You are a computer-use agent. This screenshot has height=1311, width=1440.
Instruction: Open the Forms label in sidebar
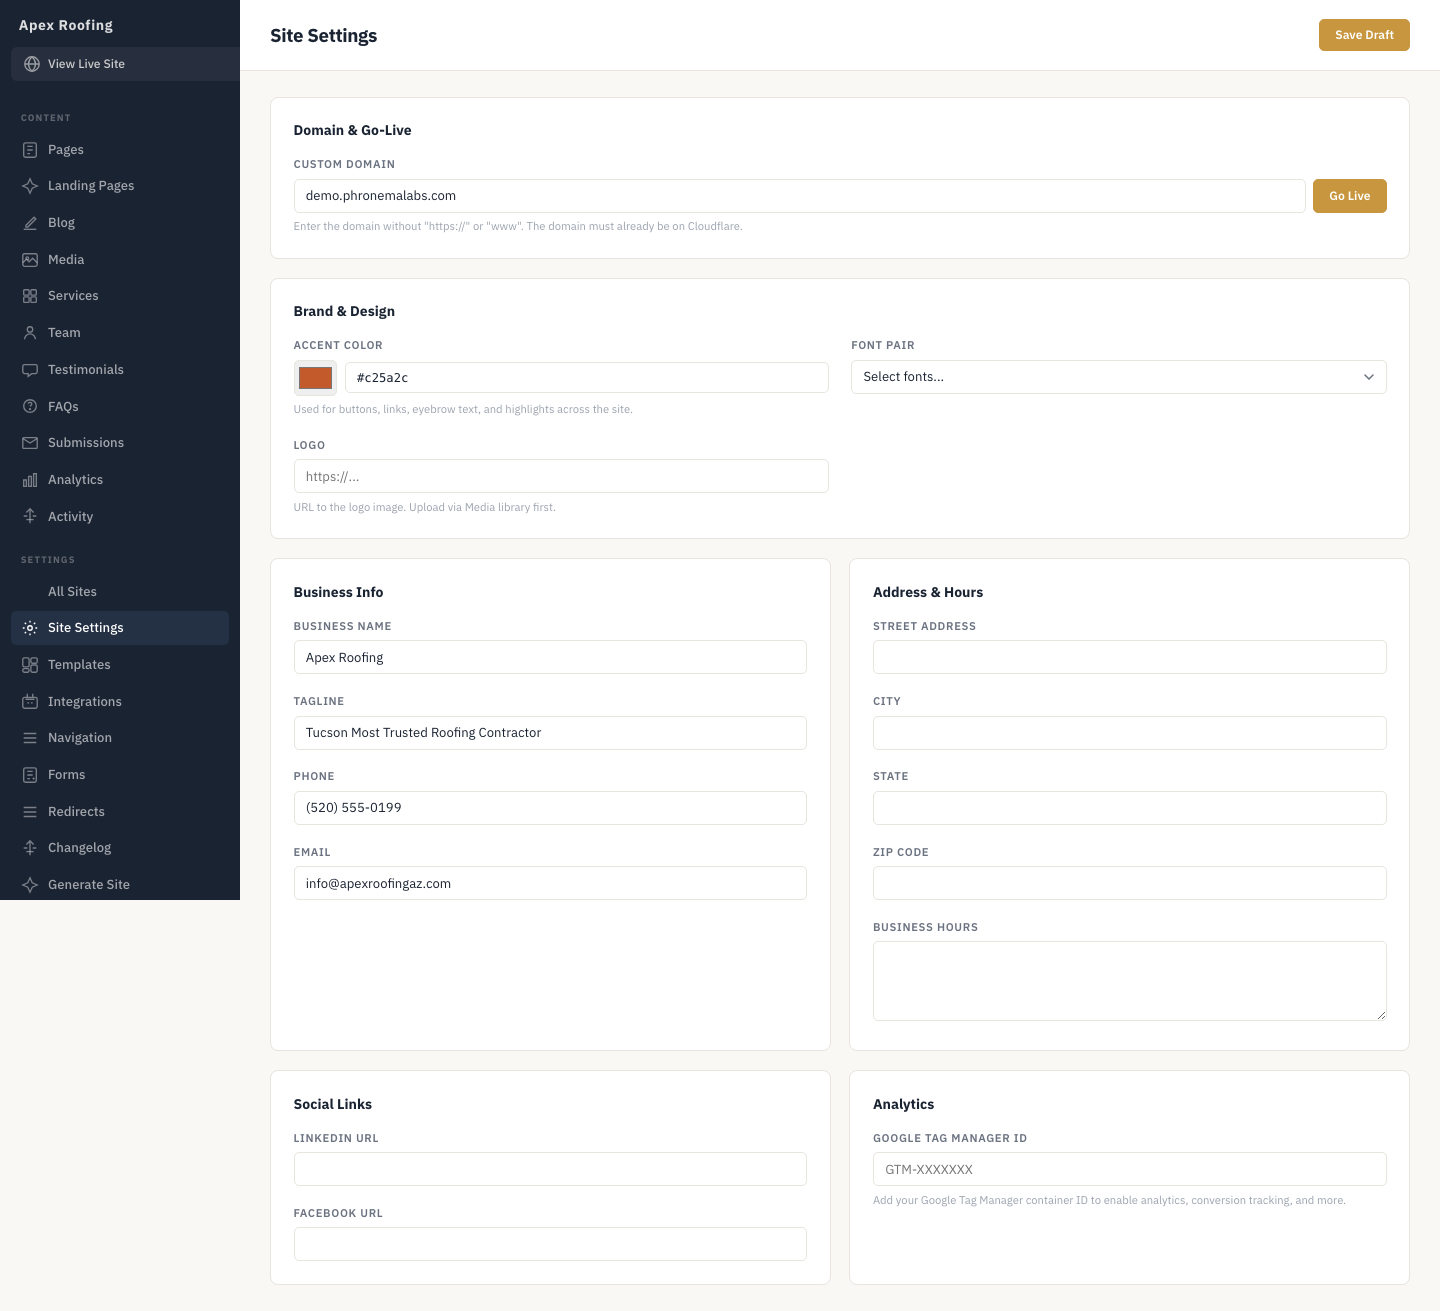coord(66,775)
